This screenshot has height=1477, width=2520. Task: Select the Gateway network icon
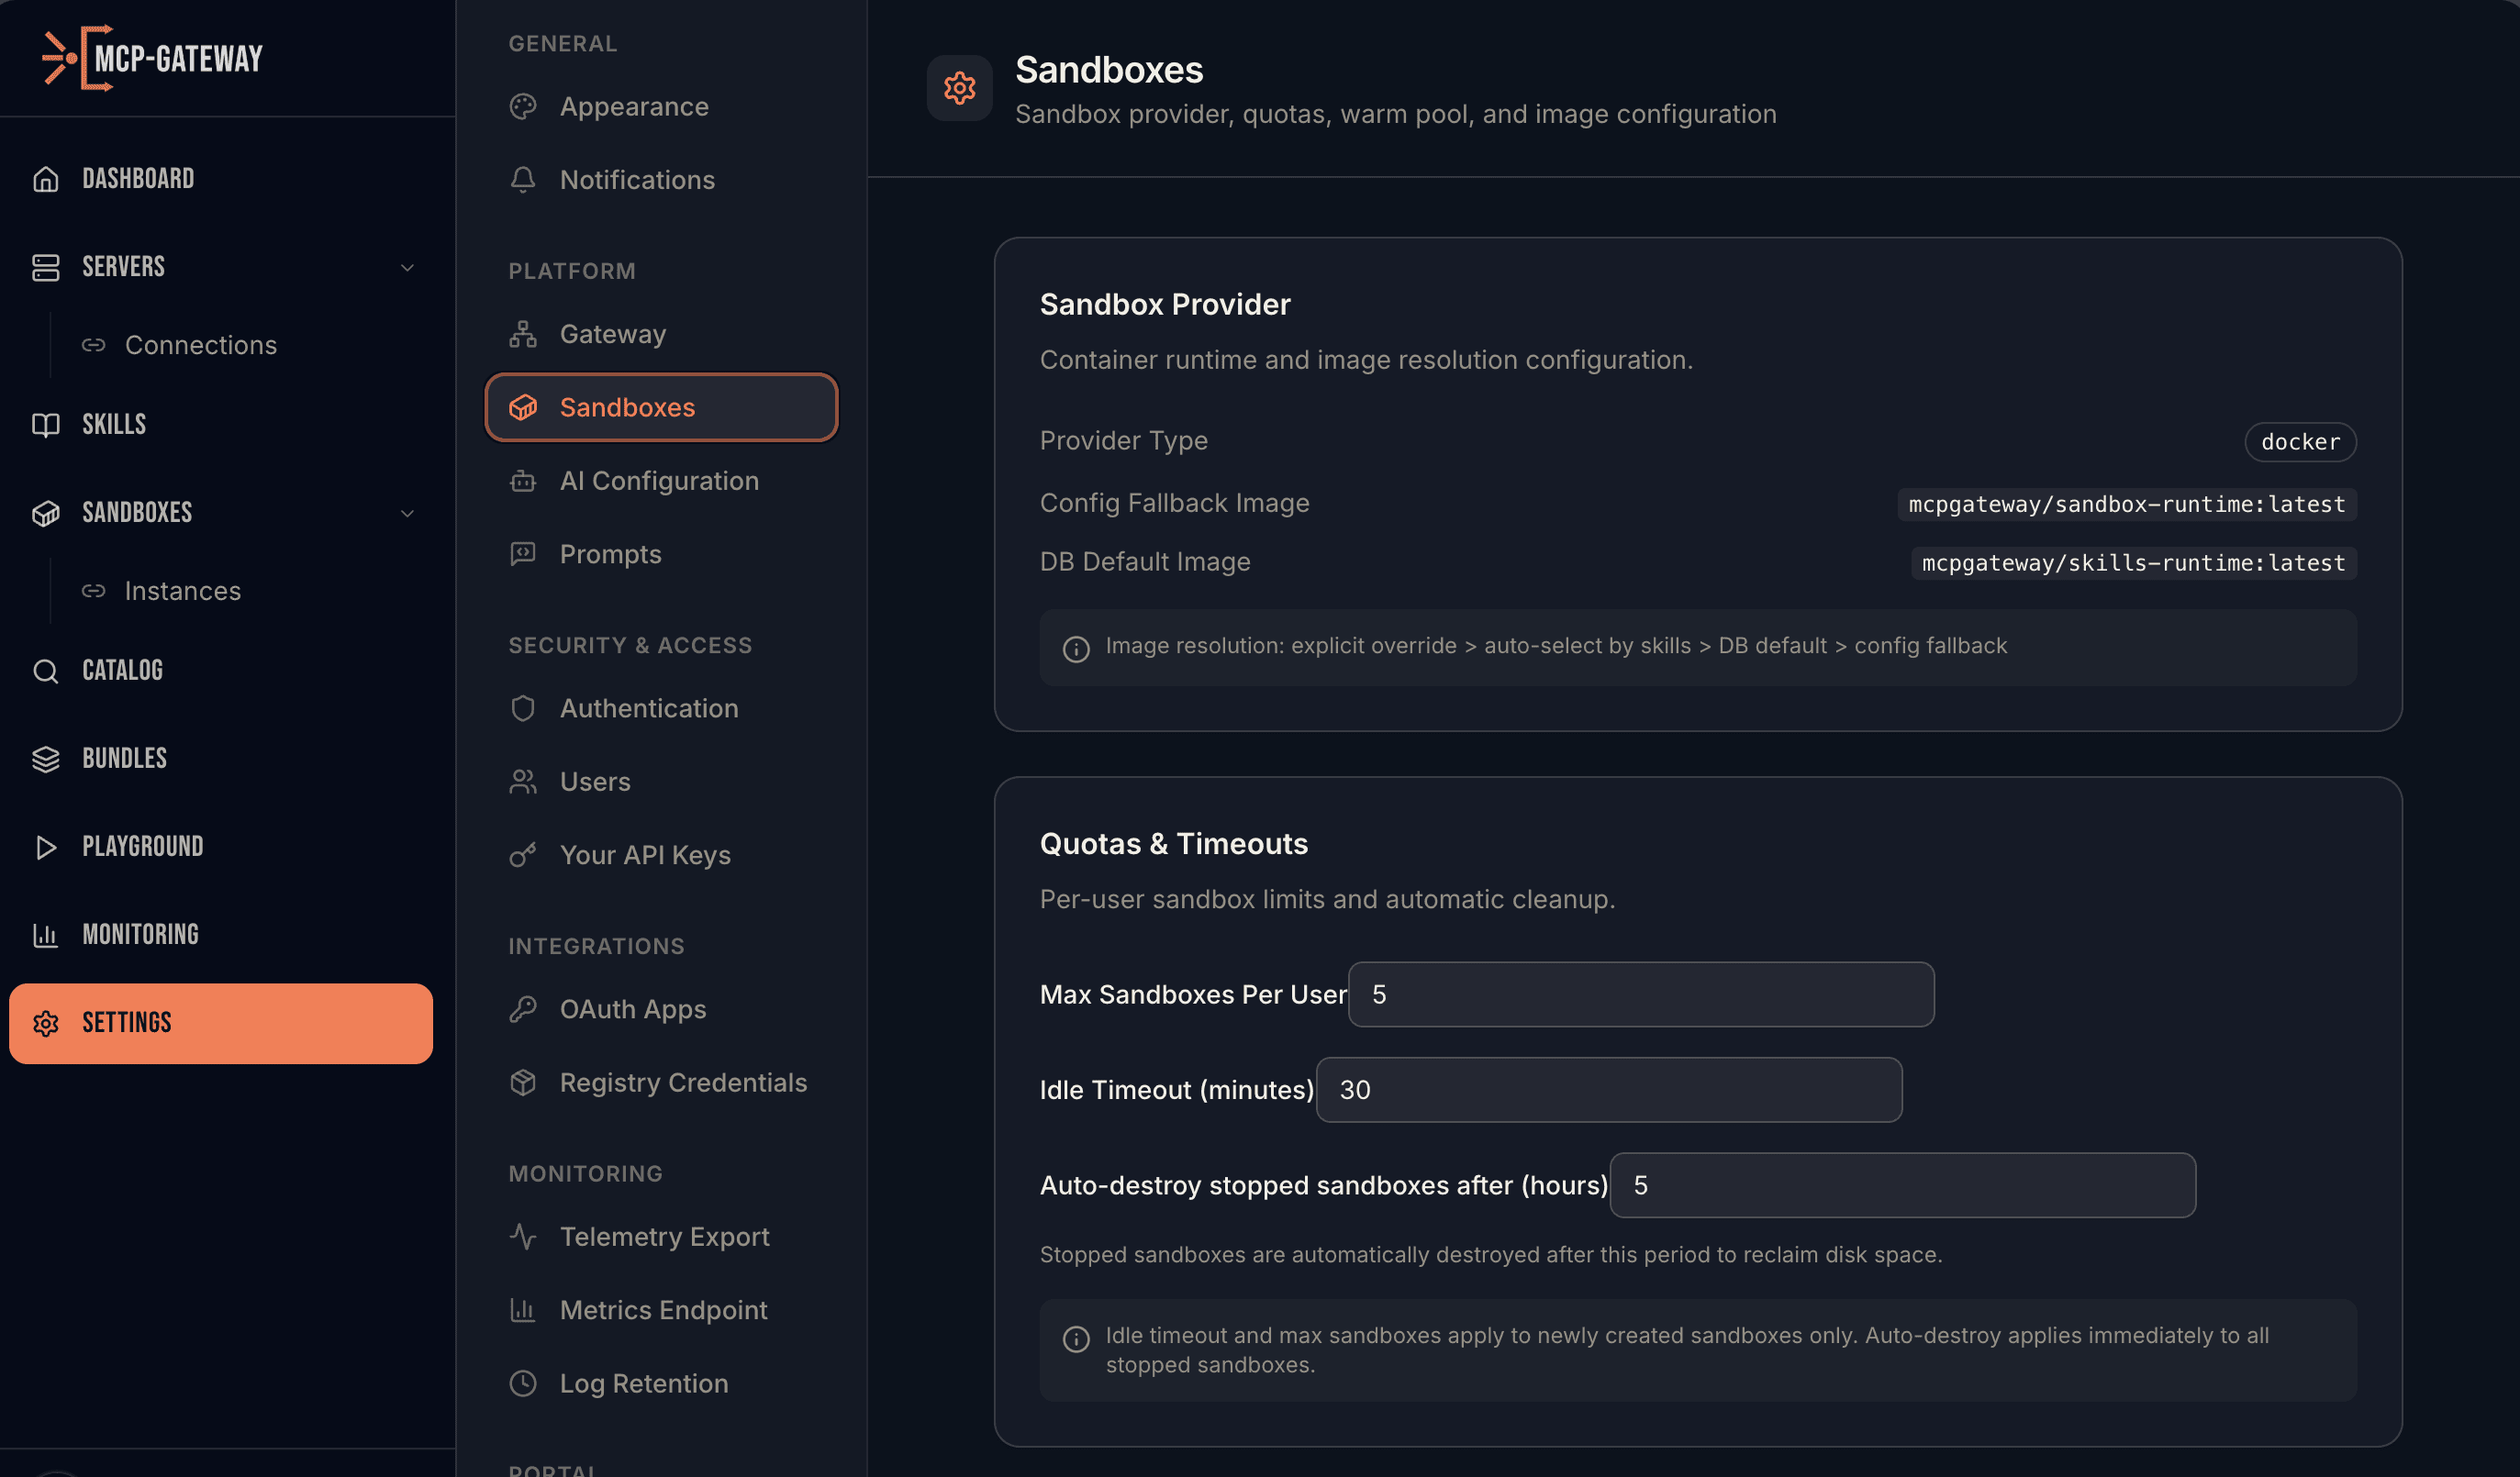point(523,334)
